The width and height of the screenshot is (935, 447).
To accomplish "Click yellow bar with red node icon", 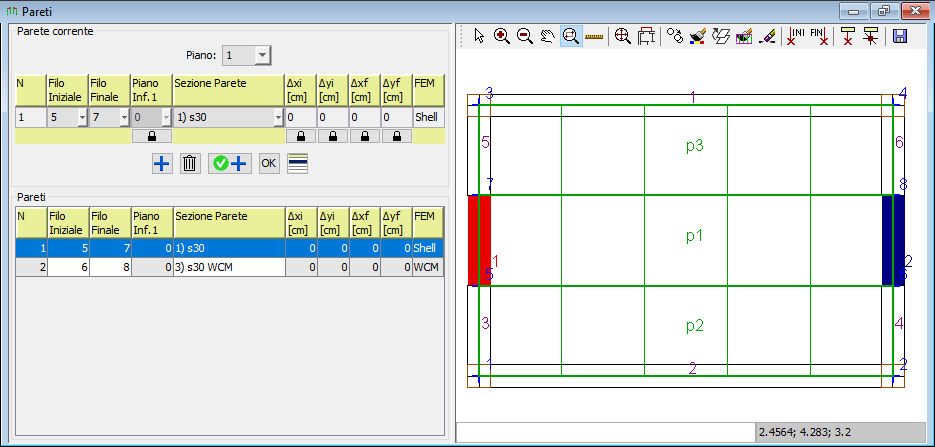I will click(x=871, y=36).
